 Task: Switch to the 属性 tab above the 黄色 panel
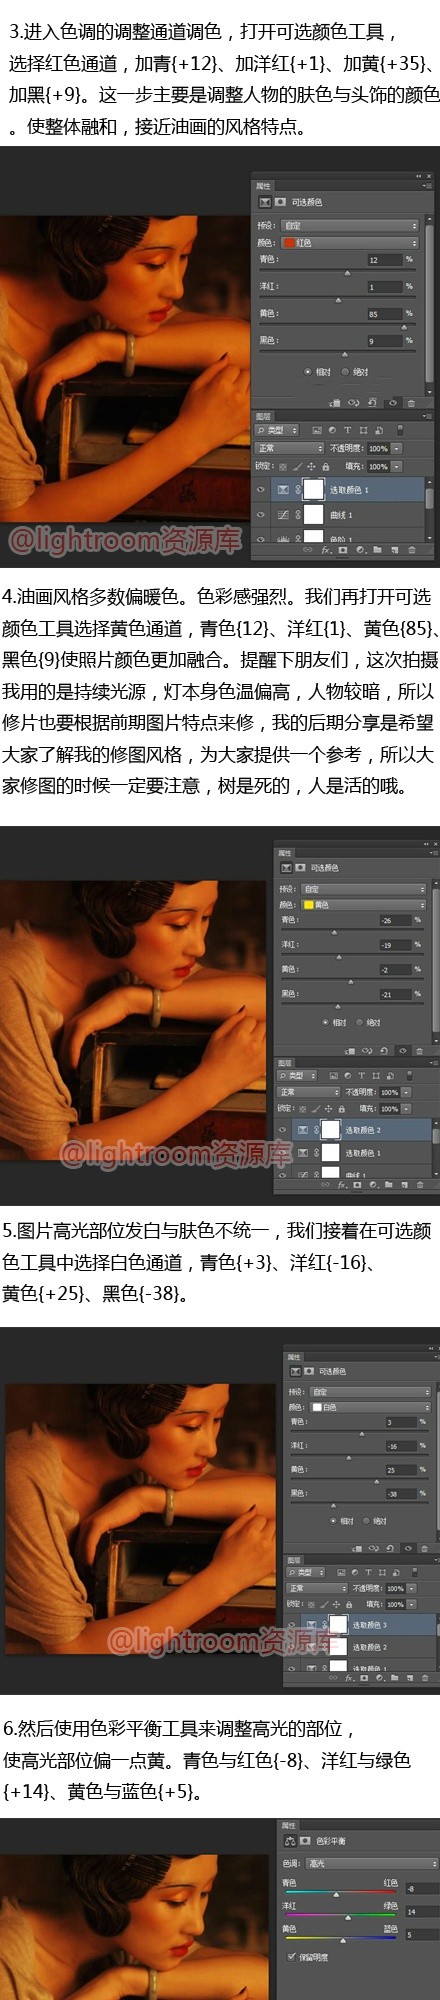tap(285, 853)
